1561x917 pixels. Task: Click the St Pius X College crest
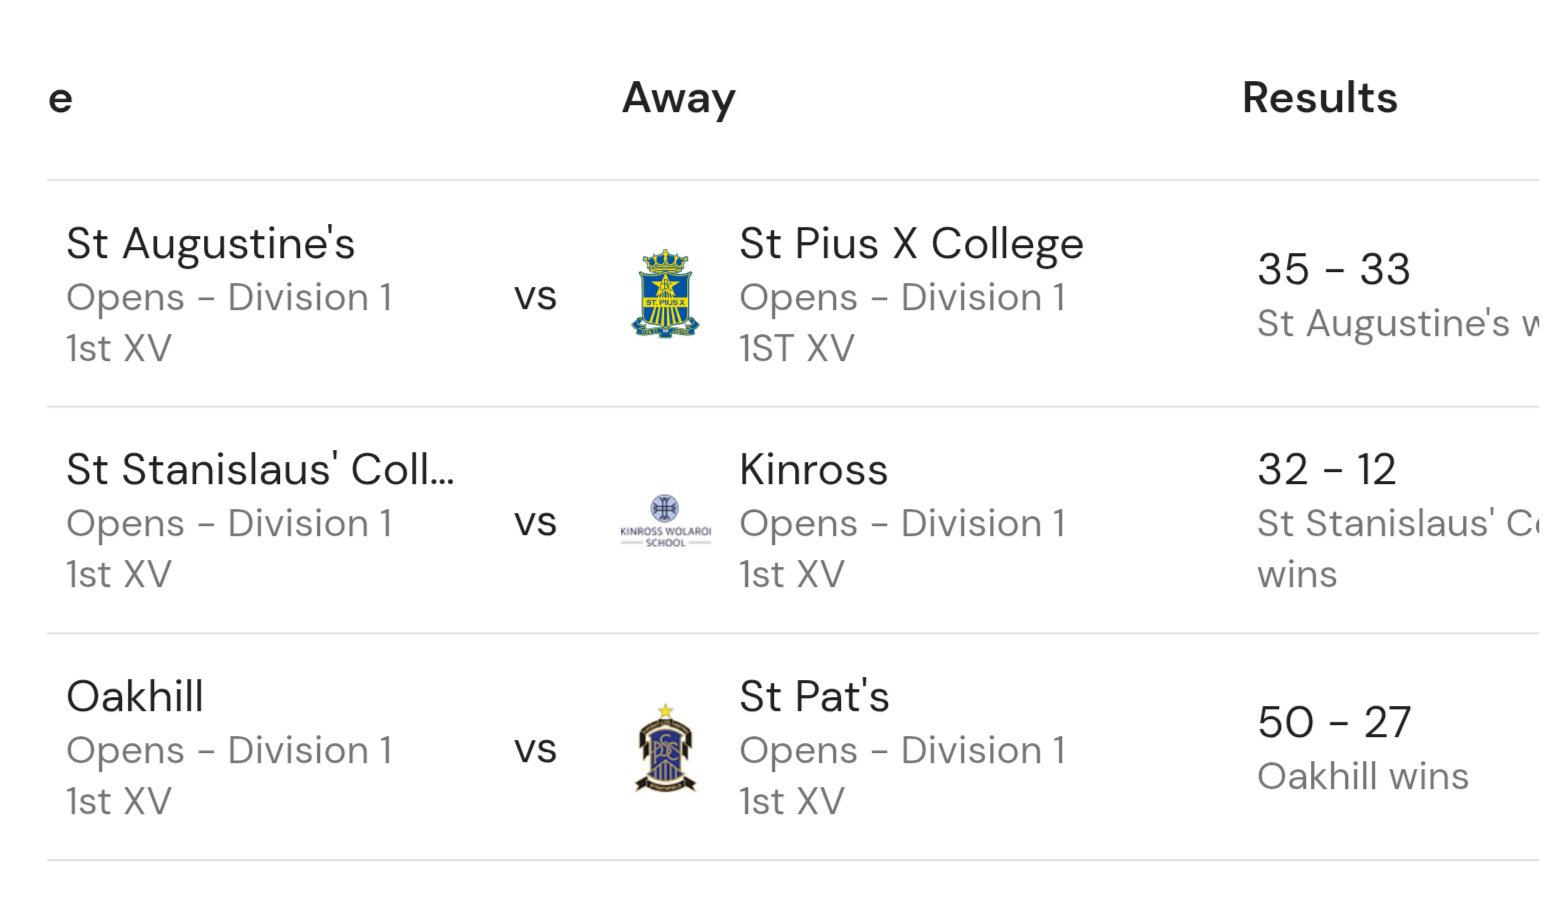click(665, 294)
